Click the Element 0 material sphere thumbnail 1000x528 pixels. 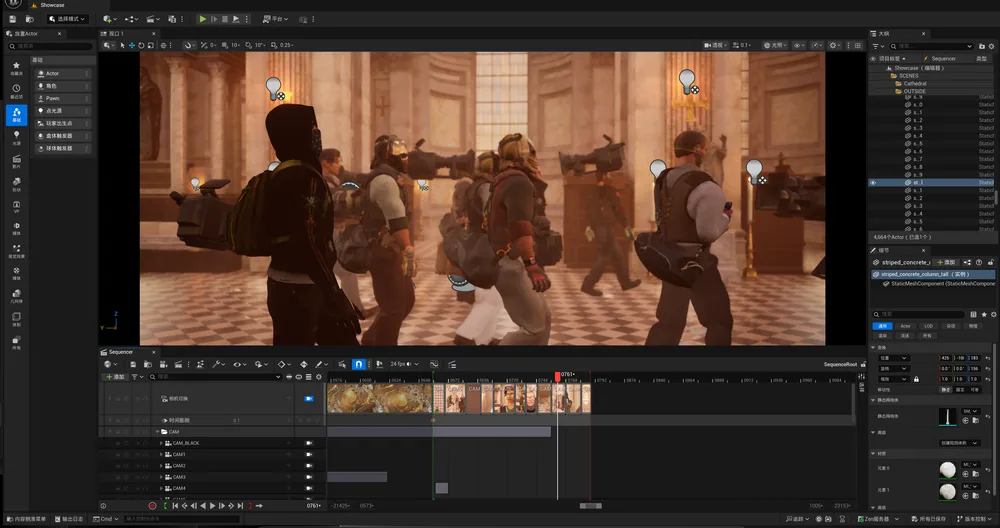948,469
